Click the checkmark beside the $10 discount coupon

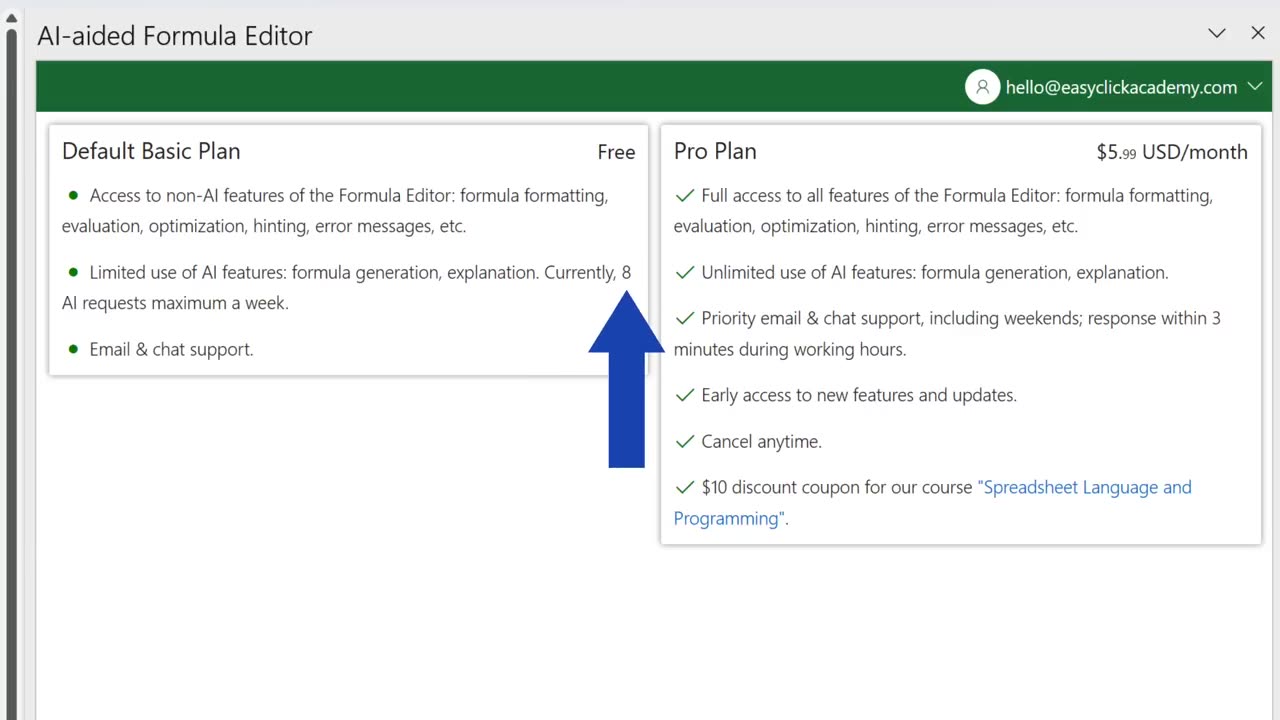tap(685, 487)
